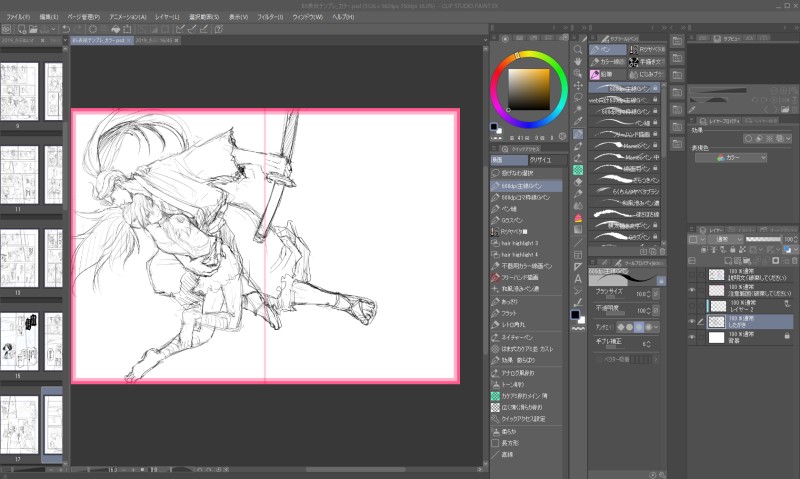Image resolution: width=800 pixels, height=479 pixels.
Task: Select the magnifier Zoom tool
Action: tap(578, 48)
